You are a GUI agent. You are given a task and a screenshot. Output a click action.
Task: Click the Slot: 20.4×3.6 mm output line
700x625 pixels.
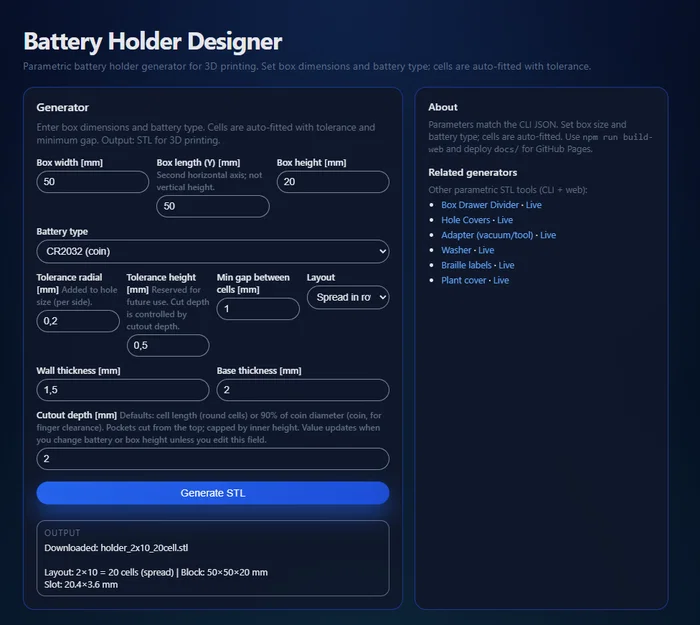[81, 584]
